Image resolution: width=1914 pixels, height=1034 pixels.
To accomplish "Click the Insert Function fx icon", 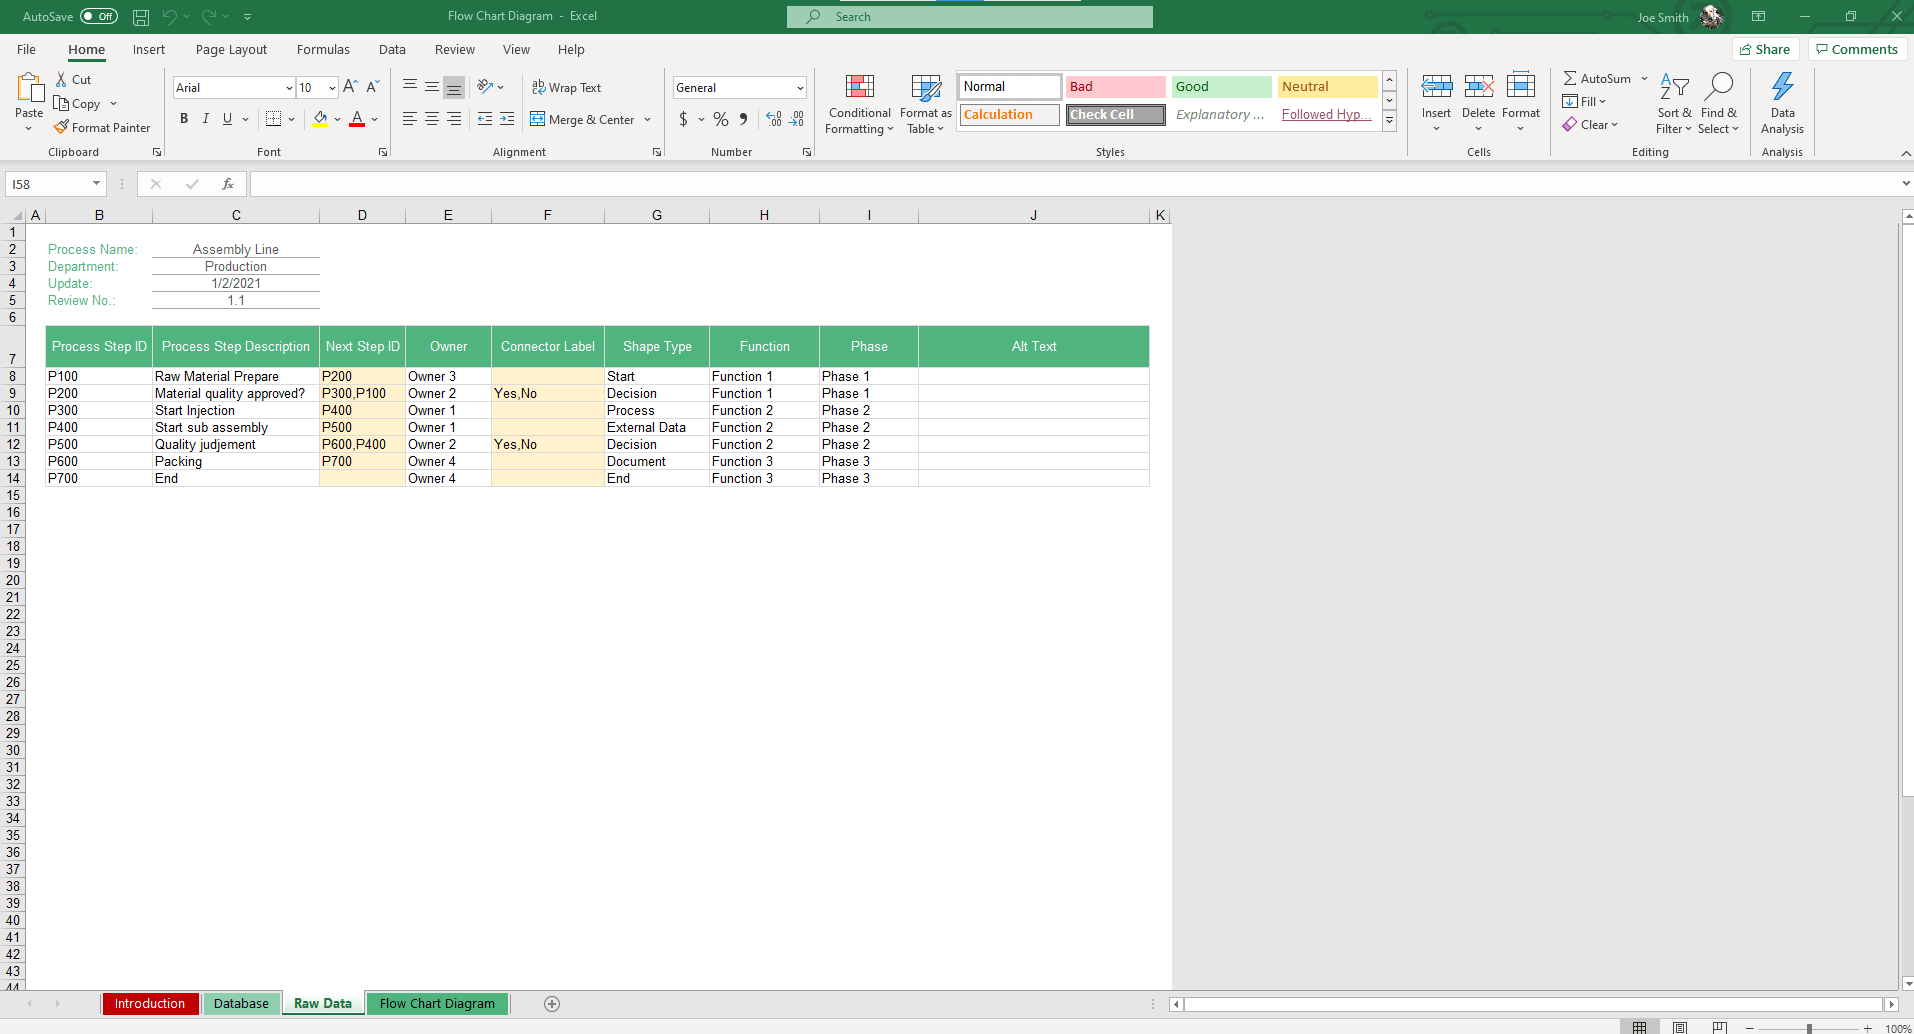I will (228, 184).
